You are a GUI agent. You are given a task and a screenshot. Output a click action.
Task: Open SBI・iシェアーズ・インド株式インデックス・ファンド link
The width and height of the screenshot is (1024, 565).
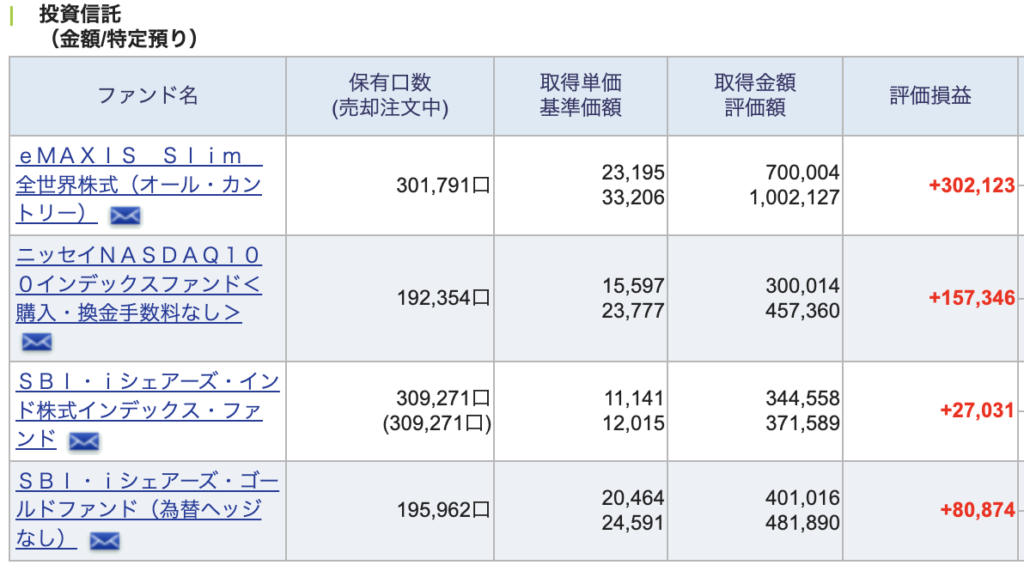pos(148,396)
